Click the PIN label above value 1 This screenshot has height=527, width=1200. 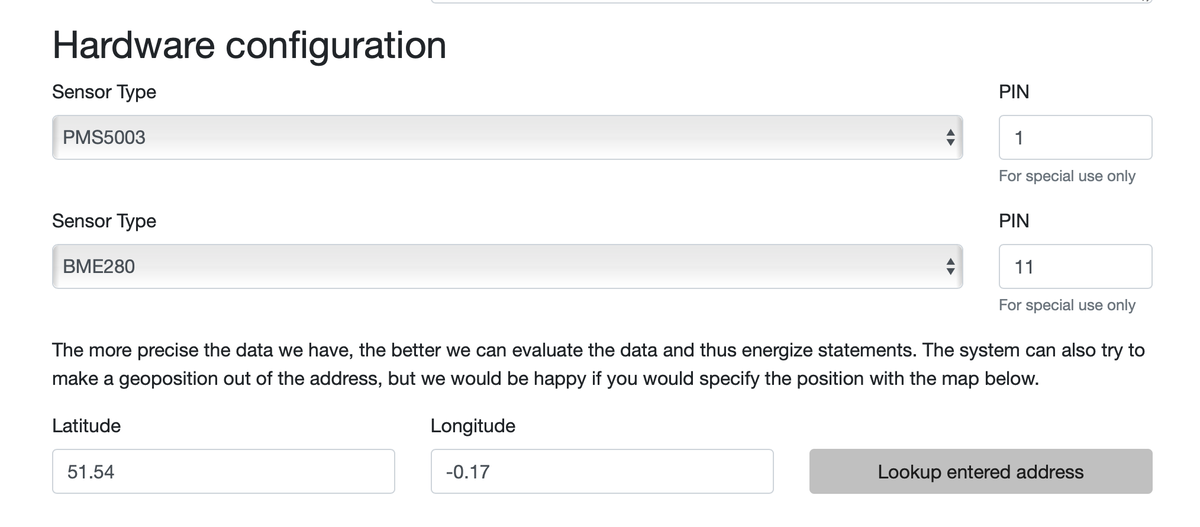coord(1014,92)
